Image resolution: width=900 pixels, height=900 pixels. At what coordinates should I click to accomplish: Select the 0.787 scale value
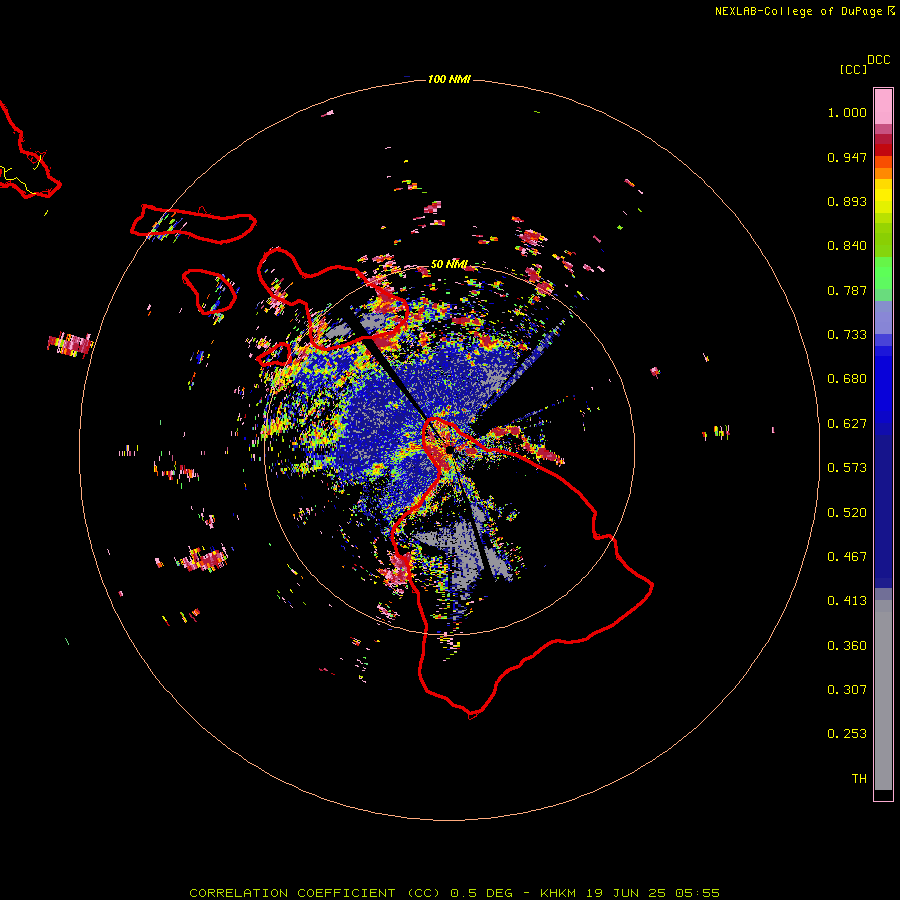tap(847, 290)
